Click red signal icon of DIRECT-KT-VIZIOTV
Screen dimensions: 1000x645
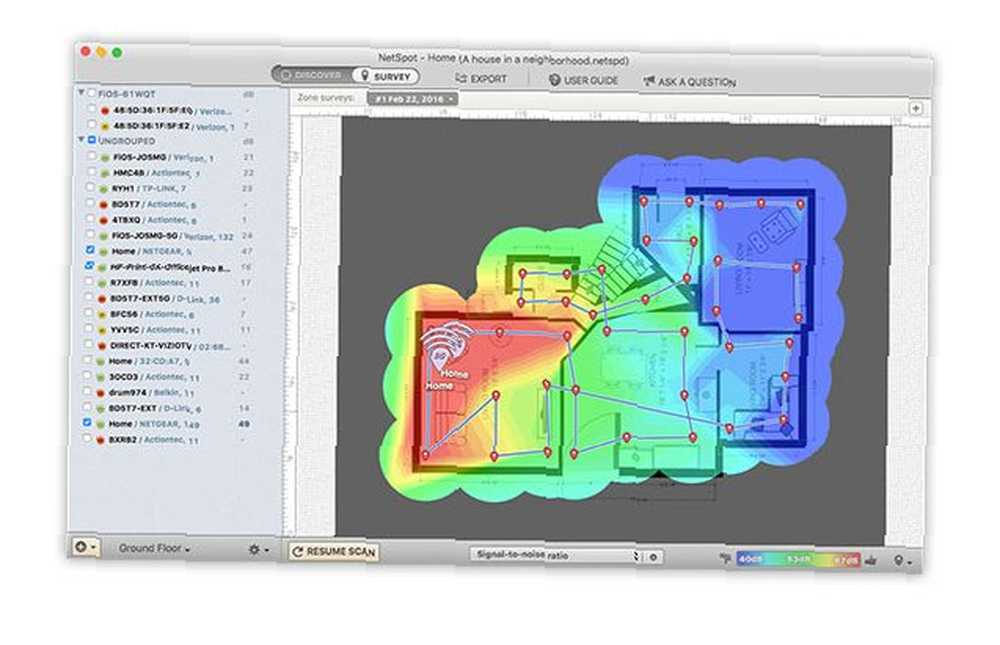click(x=101, y=346)
